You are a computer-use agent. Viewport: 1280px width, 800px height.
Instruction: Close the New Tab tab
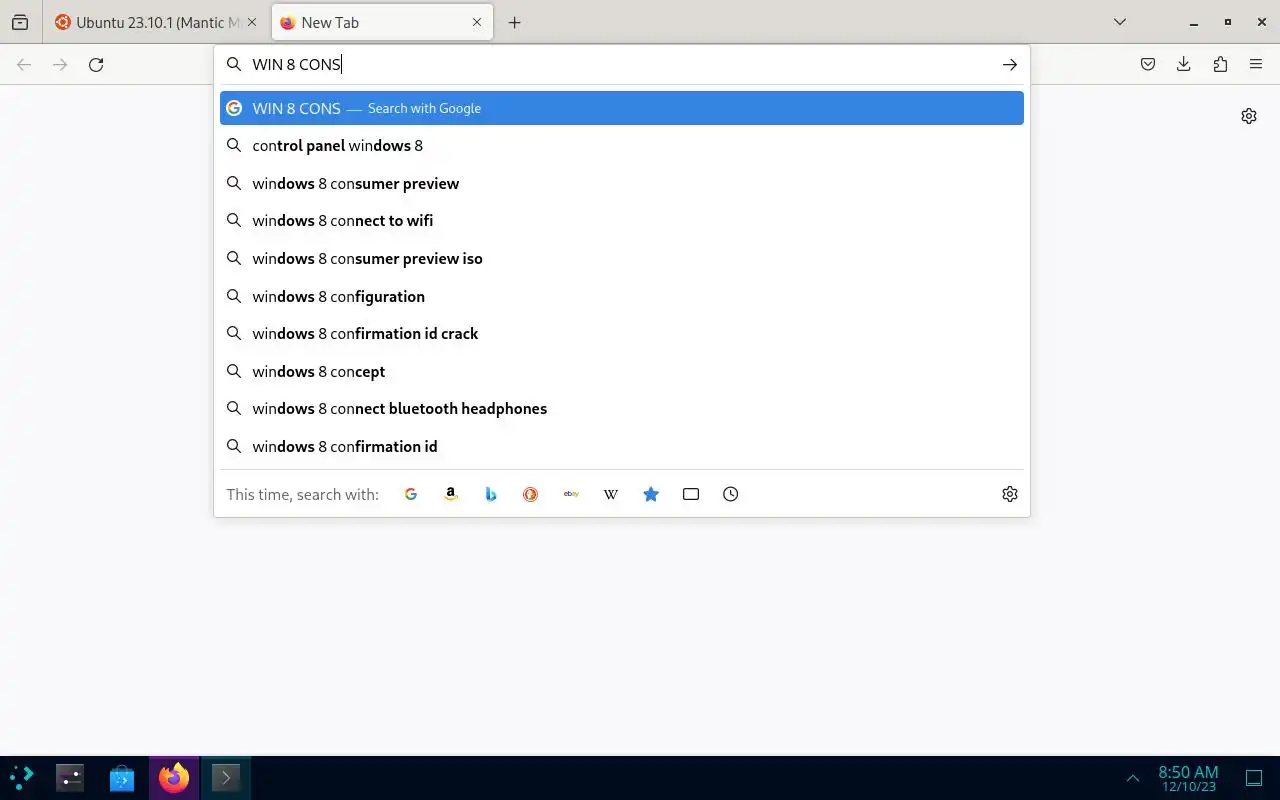[477, 22]
